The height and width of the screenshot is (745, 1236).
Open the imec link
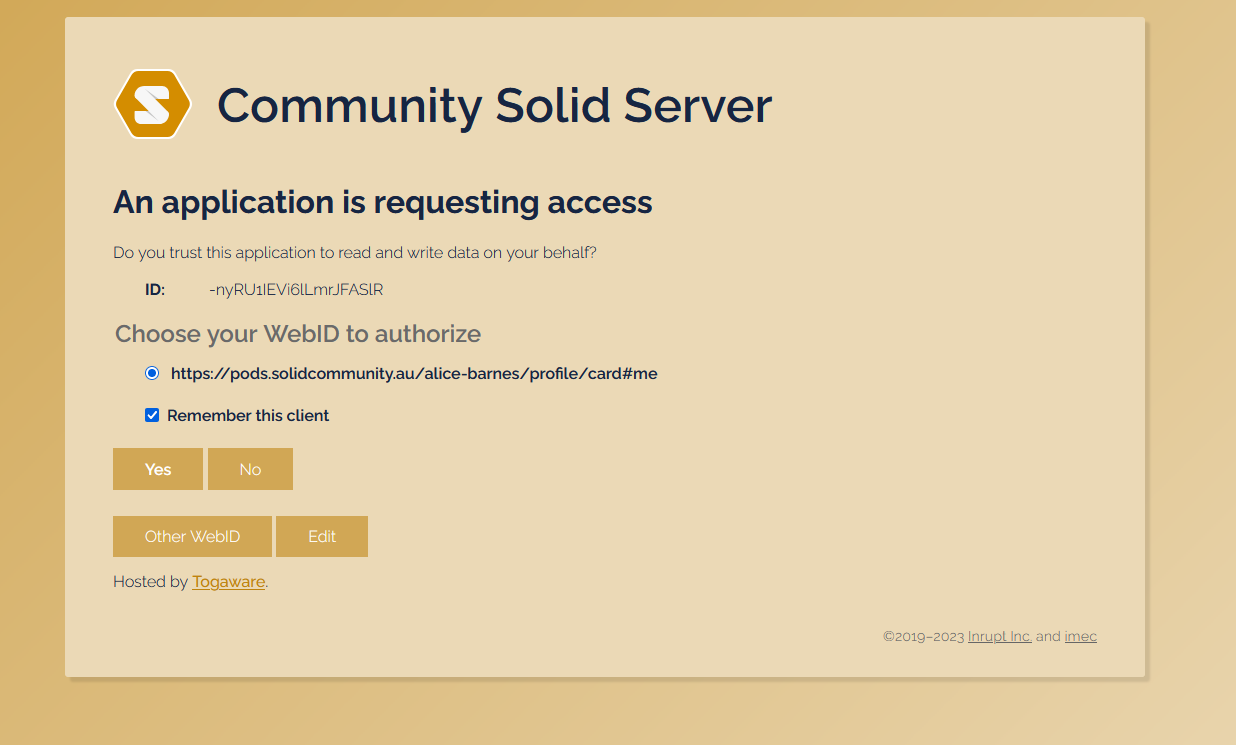pos(1081,636)
